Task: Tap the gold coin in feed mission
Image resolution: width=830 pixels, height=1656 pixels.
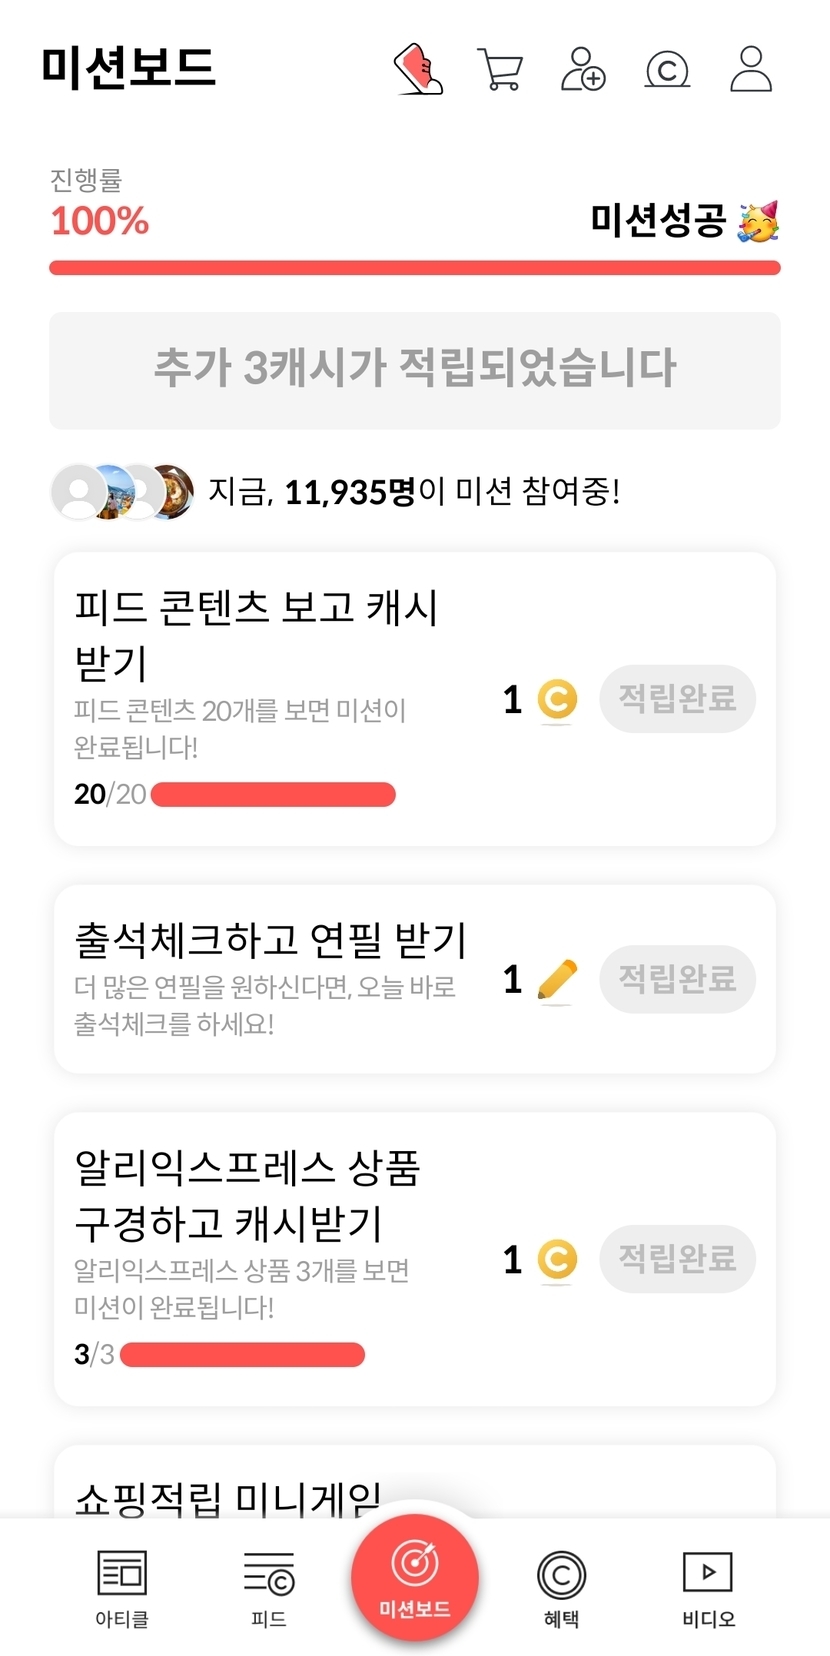Action: click(557, 699)
